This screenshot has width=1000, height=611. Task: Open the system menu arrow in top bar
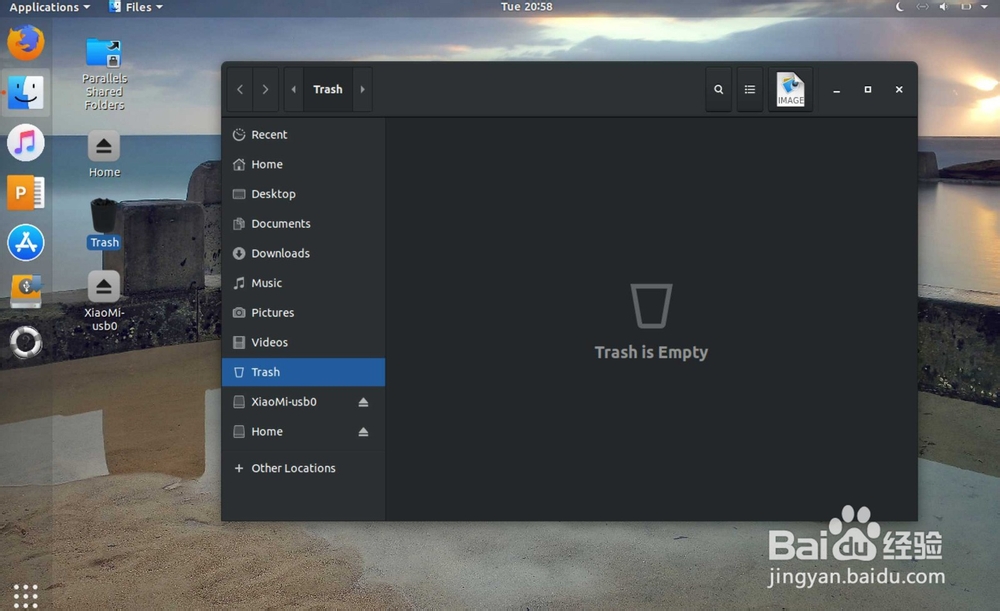984,7
